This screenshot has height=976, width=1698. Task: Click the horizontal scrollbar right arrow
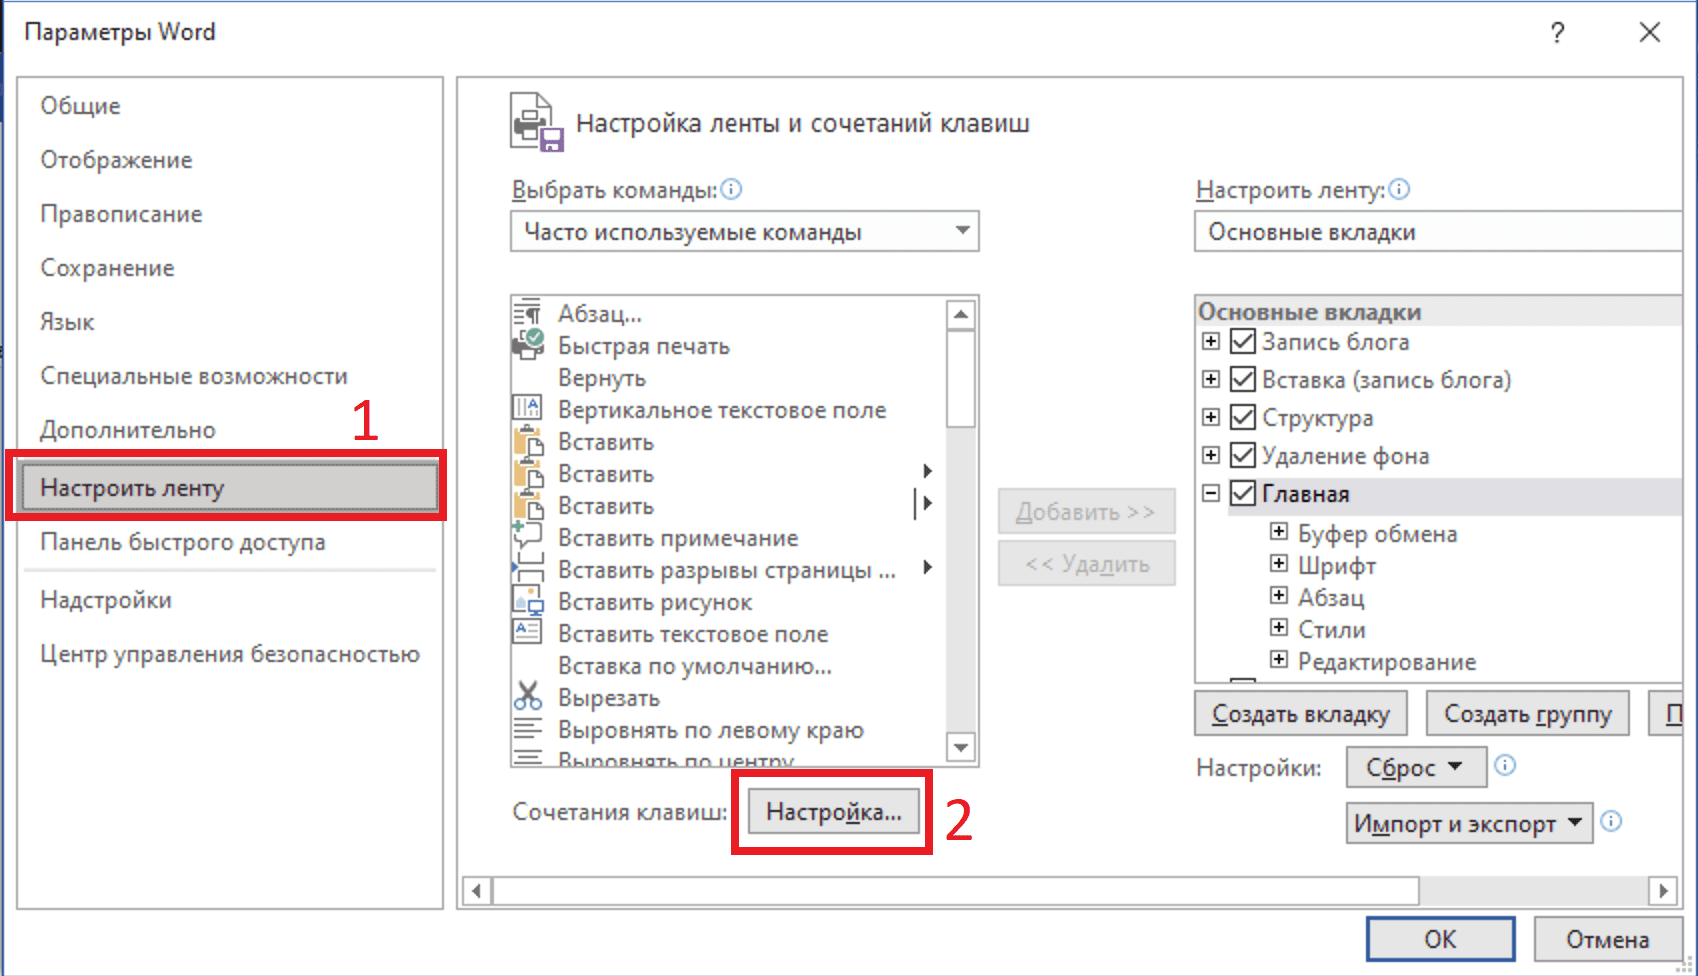[x=1663, y=890]
